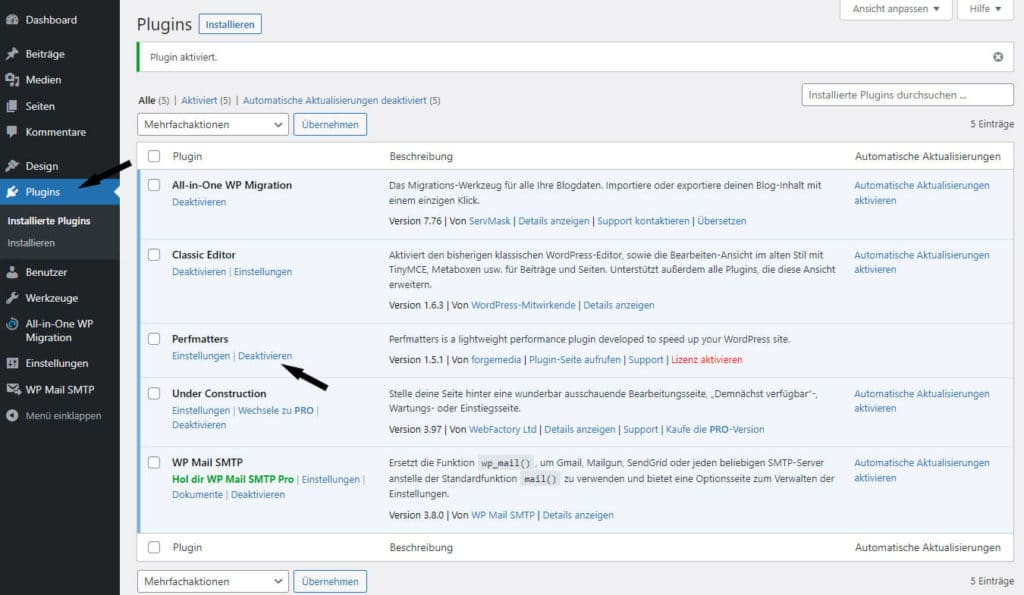Click the Beiträge pin icon

pyautogui.click(x=12, y=54)
